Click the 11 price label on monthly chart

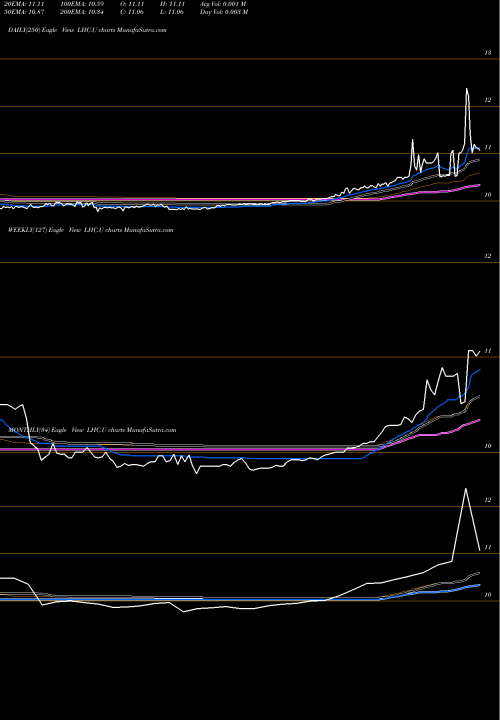coord(488,547)
